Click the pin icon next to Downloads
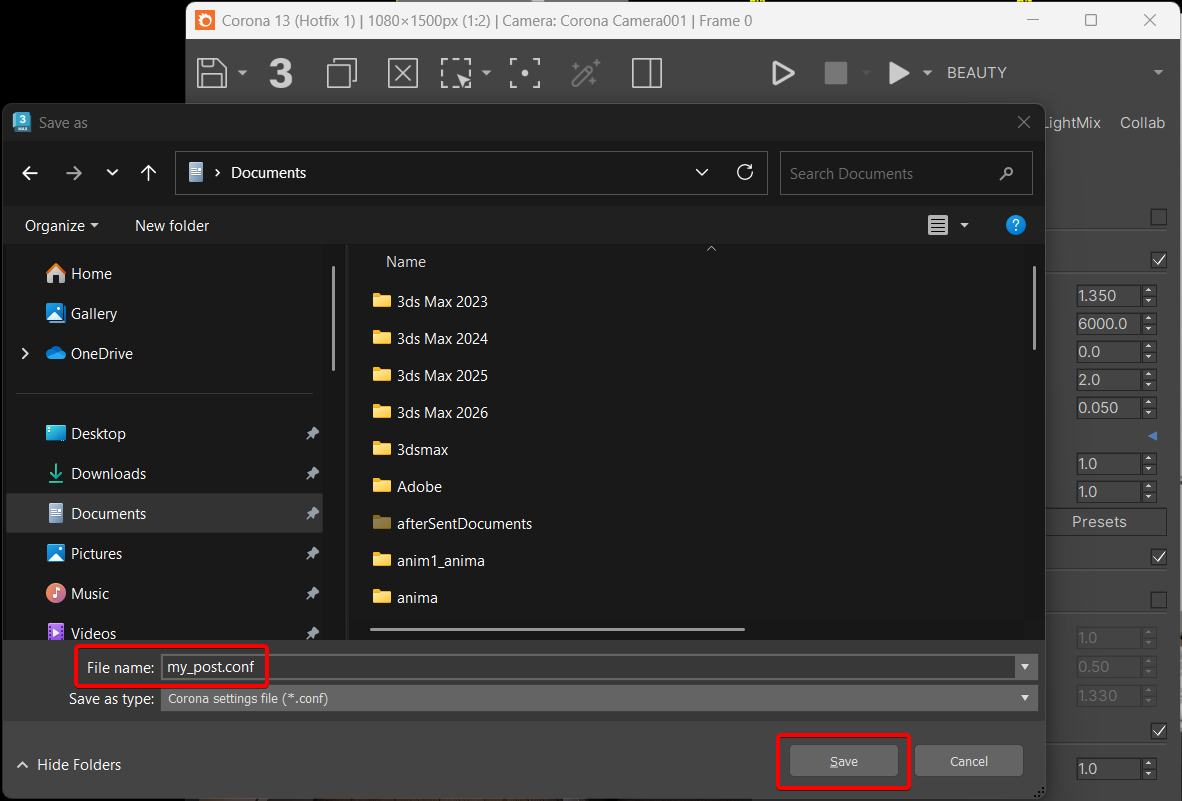 (x=312, y=473)
